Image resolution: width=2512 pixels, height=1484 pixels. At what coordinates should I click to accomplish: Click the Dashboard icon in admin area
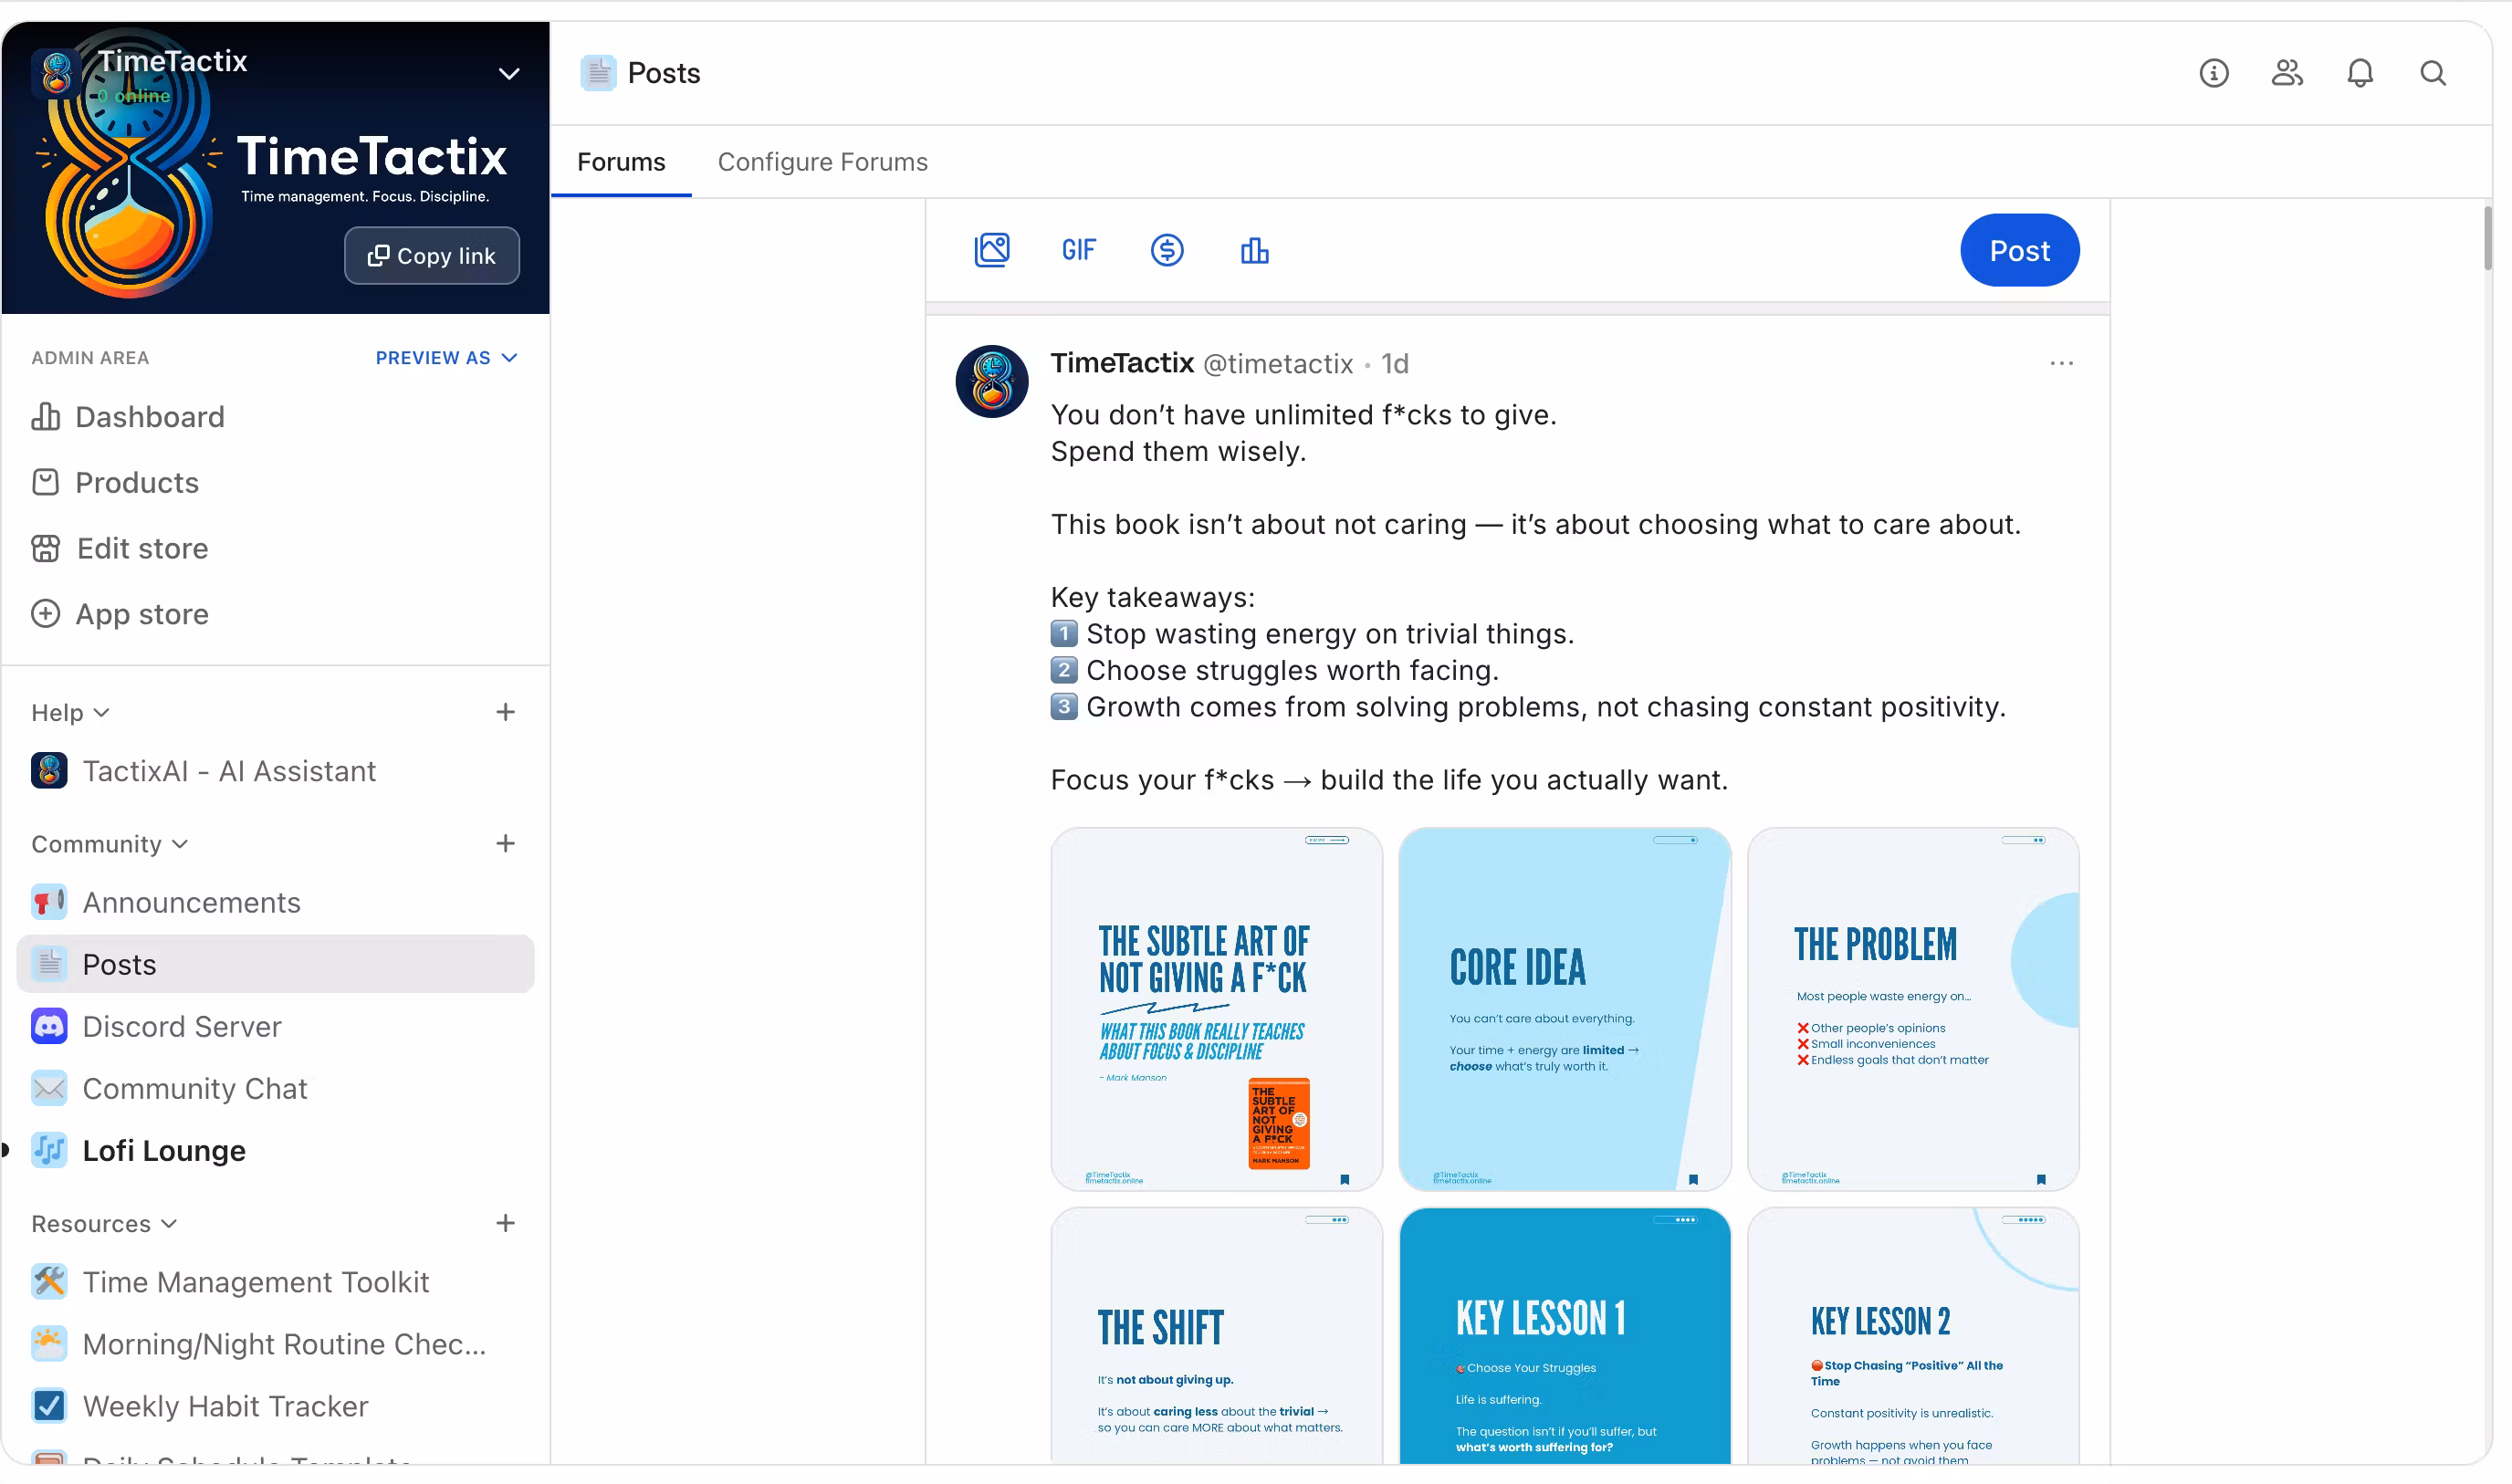(46, 416)
